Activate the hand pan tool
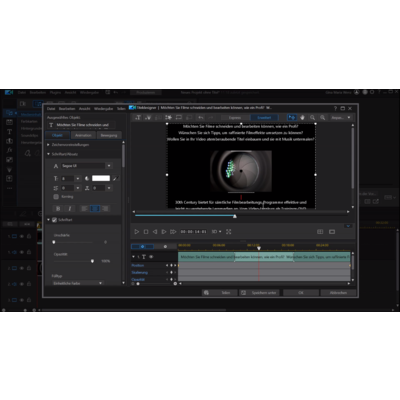Image resolution: width=400 pixels, height=400 pixels. click(x=302, y=117)
